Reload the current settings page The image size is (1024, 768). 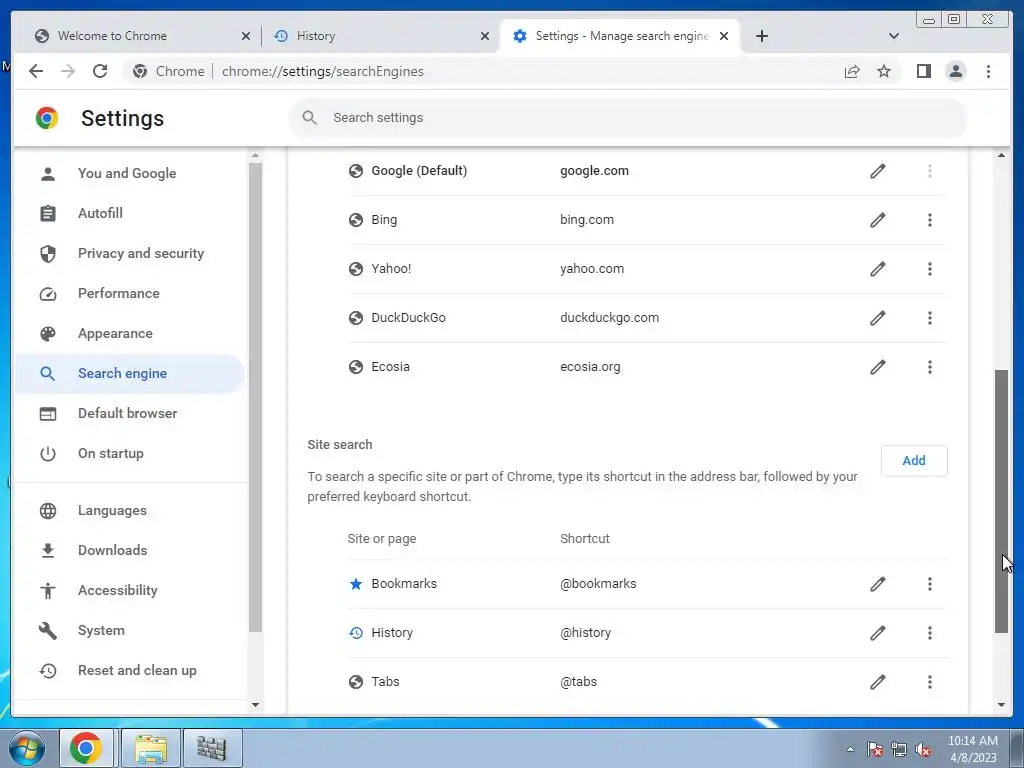click(x=100, y=71)
